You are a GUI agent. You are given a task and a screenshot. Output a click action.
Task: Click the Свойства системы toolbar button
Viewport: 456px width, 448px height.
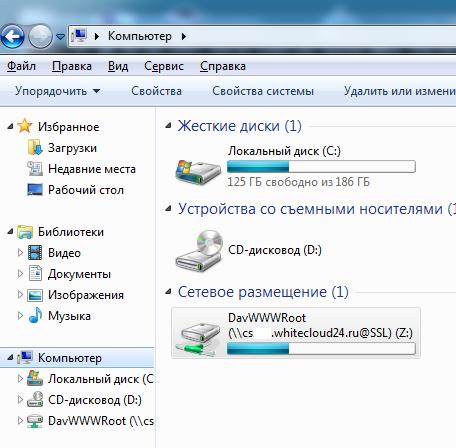263,91
